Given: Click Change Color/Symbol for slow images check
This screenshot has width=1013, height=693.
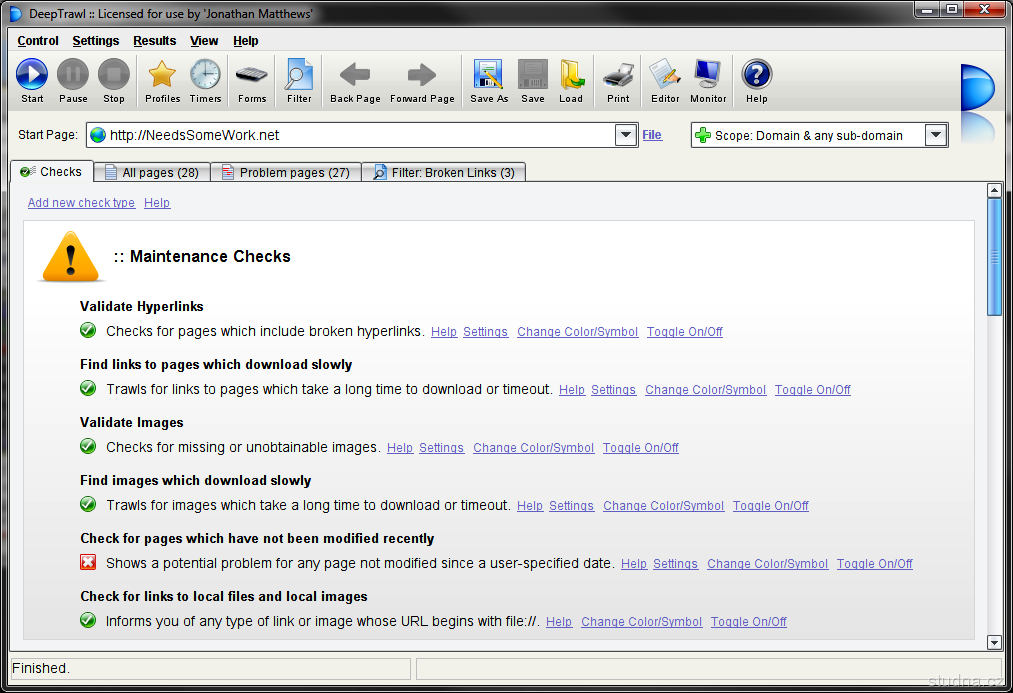Looking at the screenshot, I should click(x=663, y=506).
